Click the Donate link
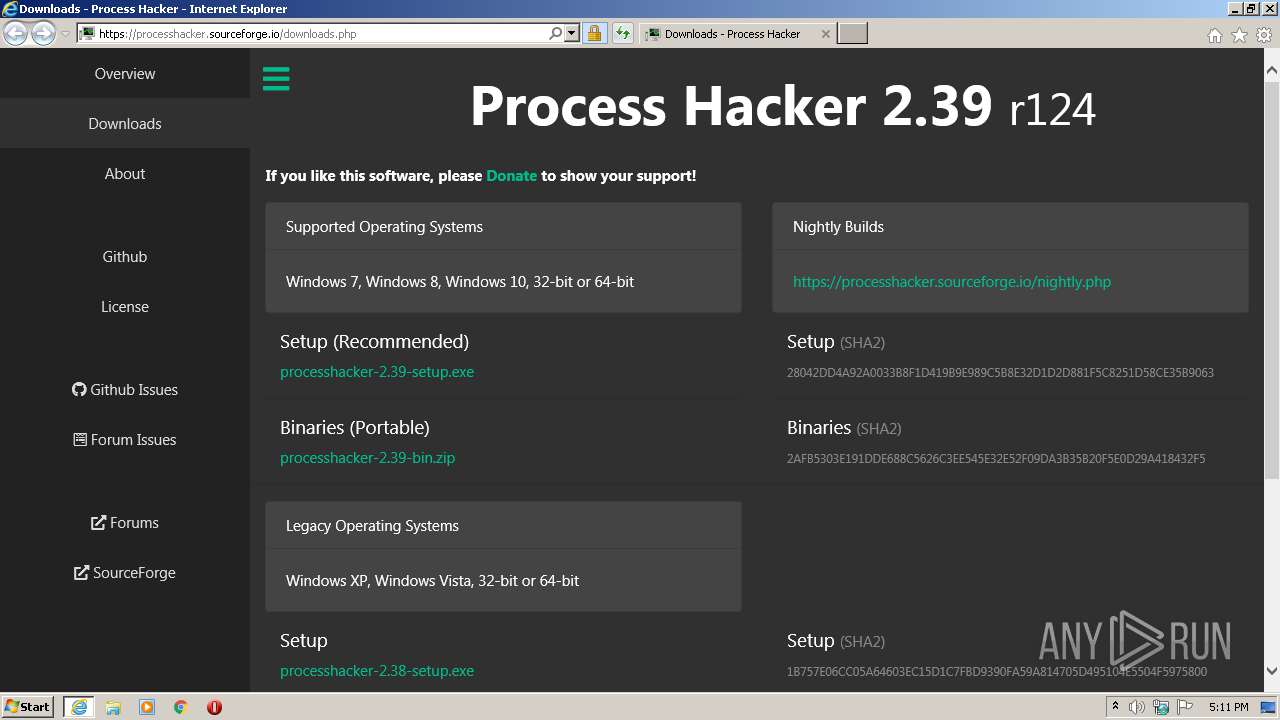 [x=511, y=175]
